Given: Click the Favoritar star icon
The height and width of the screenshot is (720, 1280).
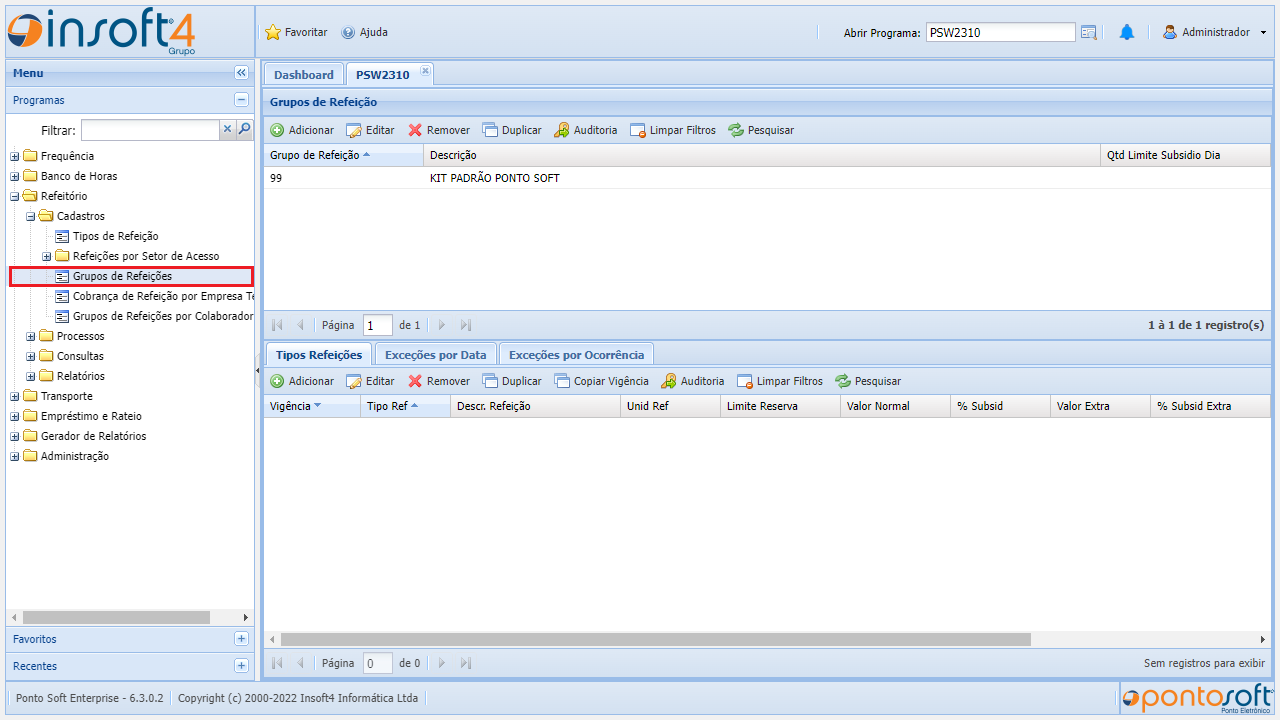Looking at the screenshot, I should (273, 32).
